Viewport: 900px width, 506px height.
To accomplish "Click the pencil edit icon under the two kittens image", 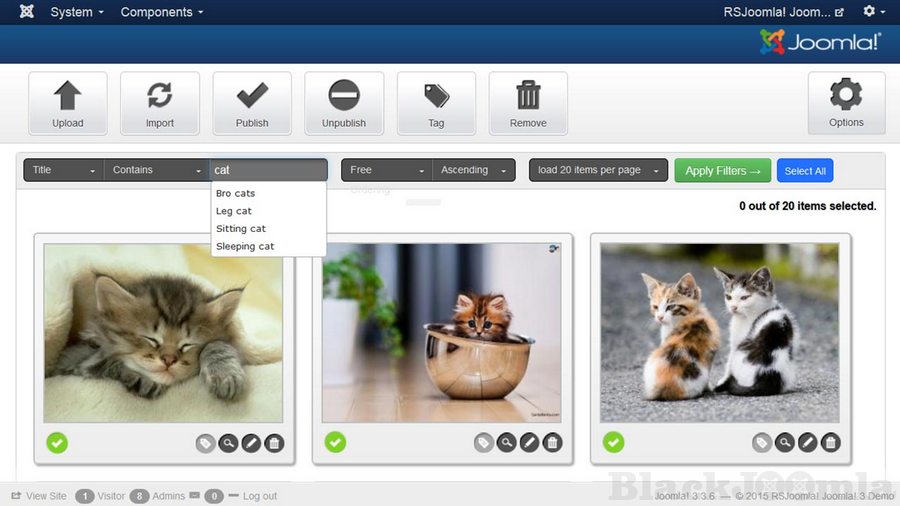I will [808, 442].
